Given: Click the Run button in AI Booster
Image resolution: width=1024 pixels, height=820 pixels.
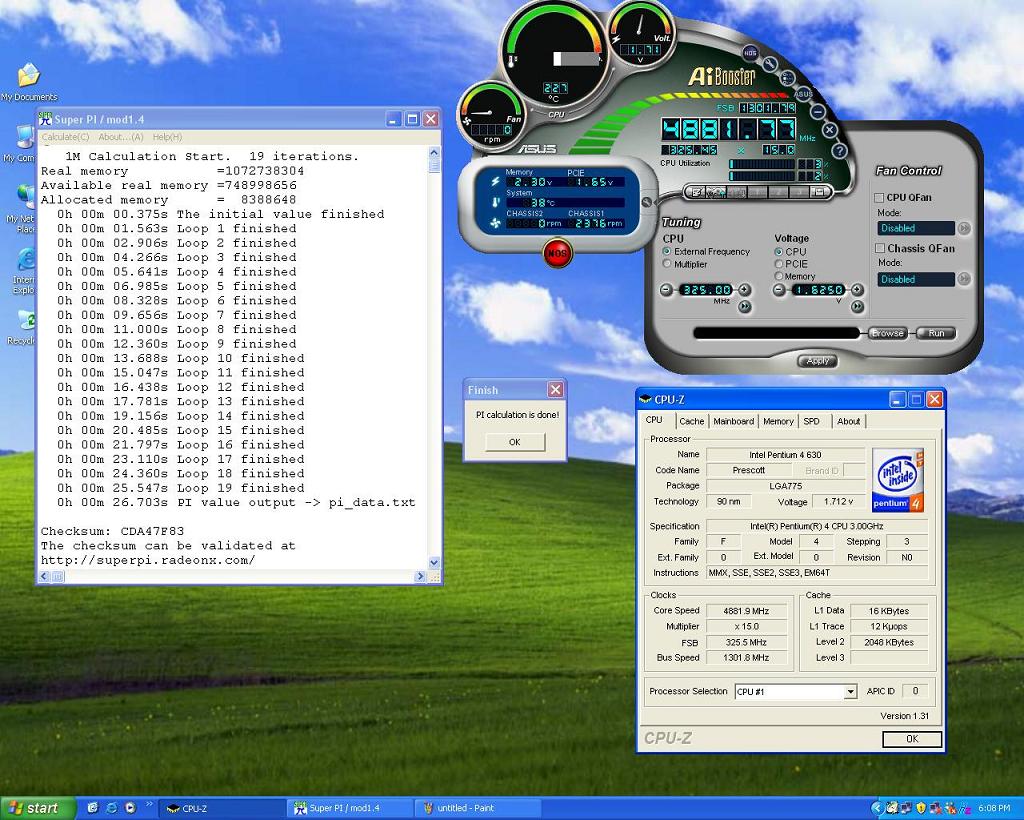Looking at the screenshot, I should [x=936, y=333].
